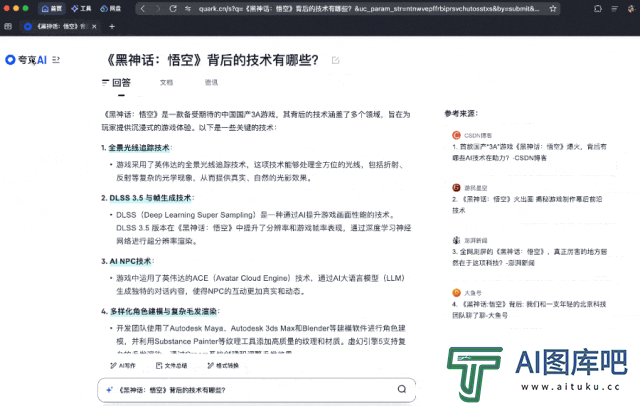This screenshot has height=406, width=640.
Task: Switch to the 资讯 tab
Action: tap(211, 83)
